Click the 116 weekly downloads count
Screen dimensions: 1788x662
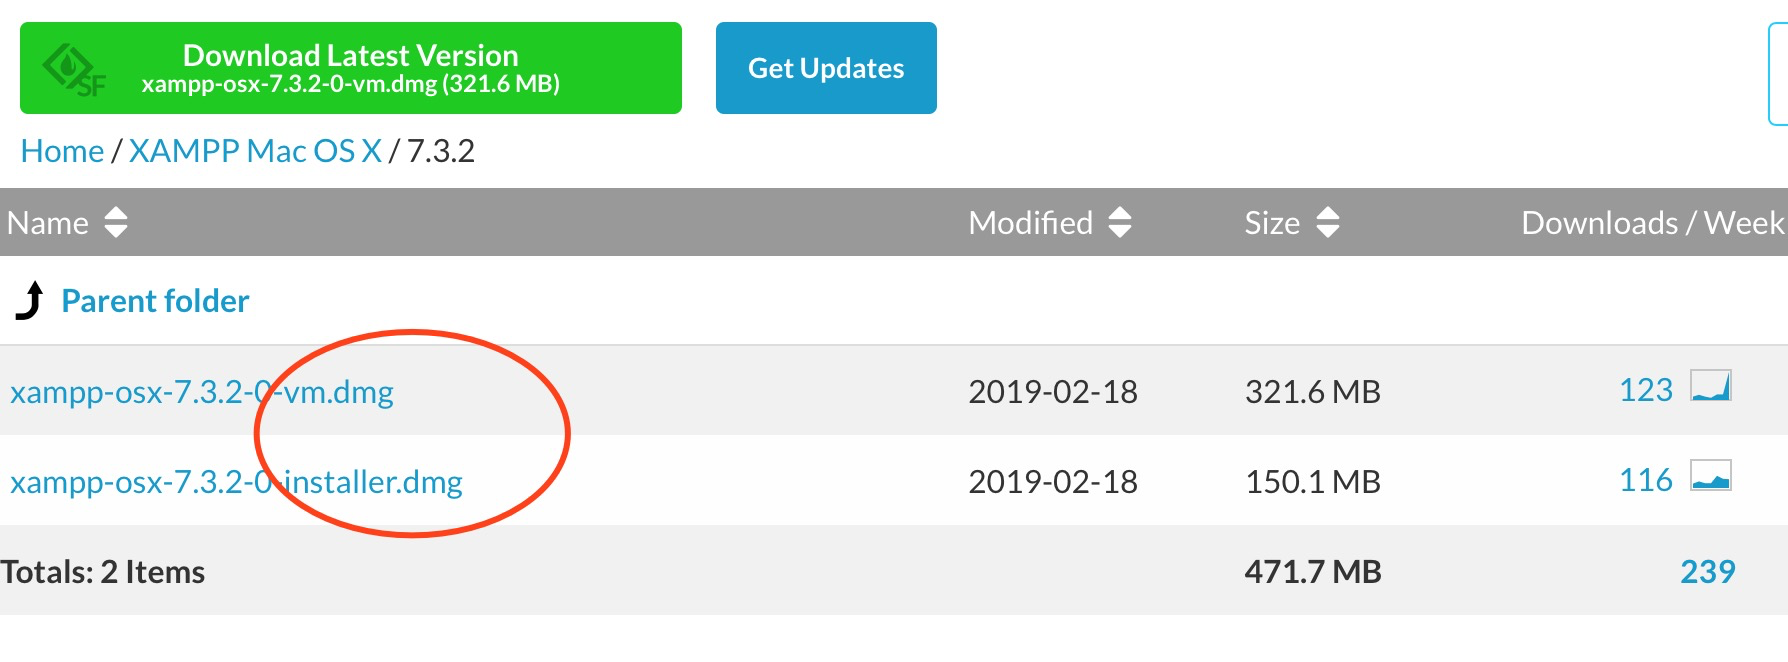pyautogui.click(x=1646, y=480)
